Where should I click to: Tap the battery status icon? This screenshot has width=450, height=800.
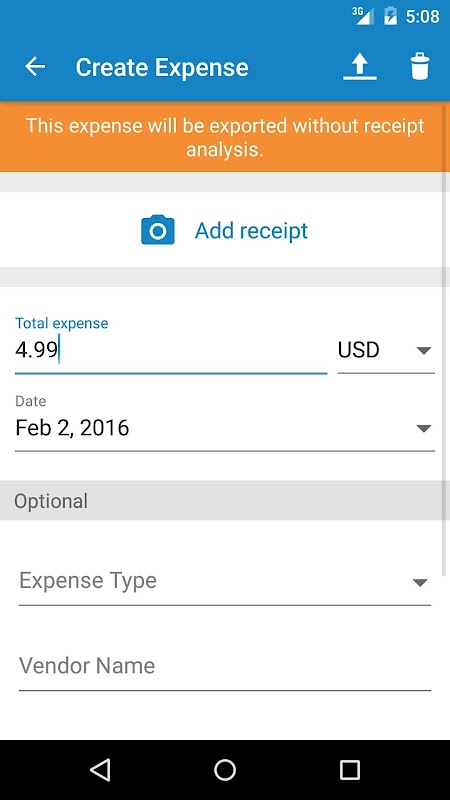390,16
